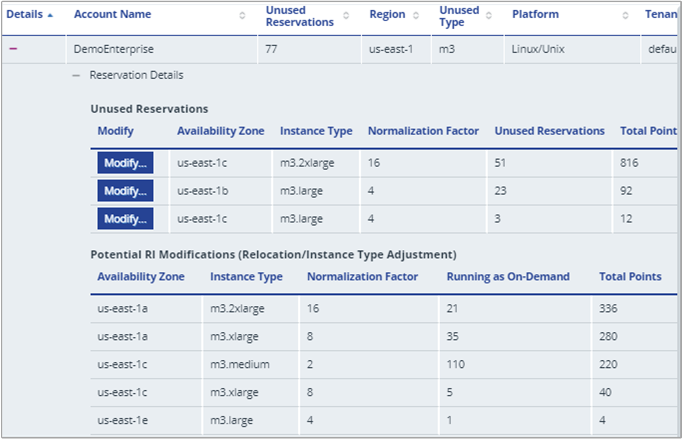The width and height of the screenshot is (683, 439).
Task: Click the Unused Reservations section heading
Action: tap(149, 109)
